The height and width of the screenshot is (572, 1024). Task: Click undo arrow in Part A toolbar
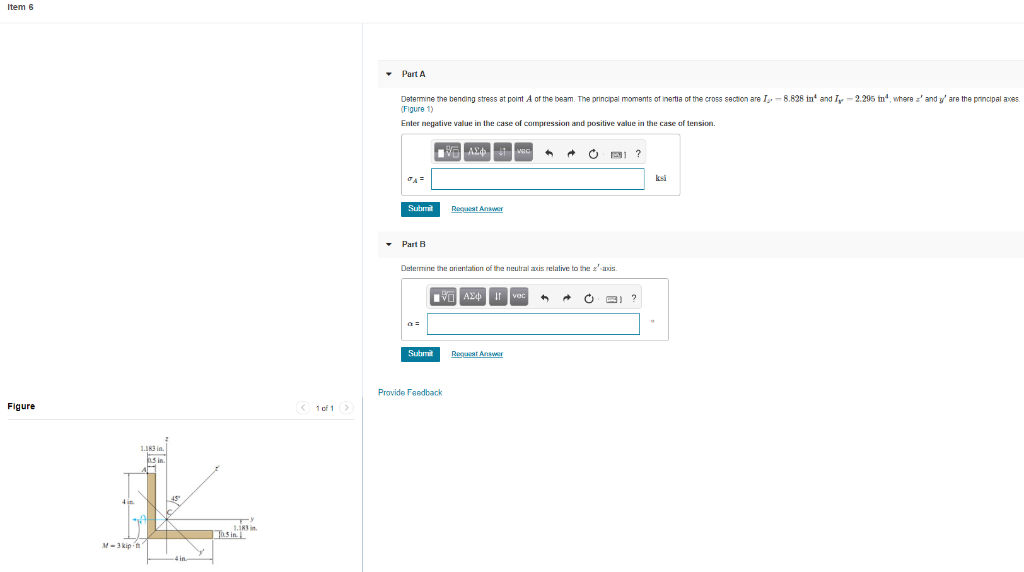(549, 153)
